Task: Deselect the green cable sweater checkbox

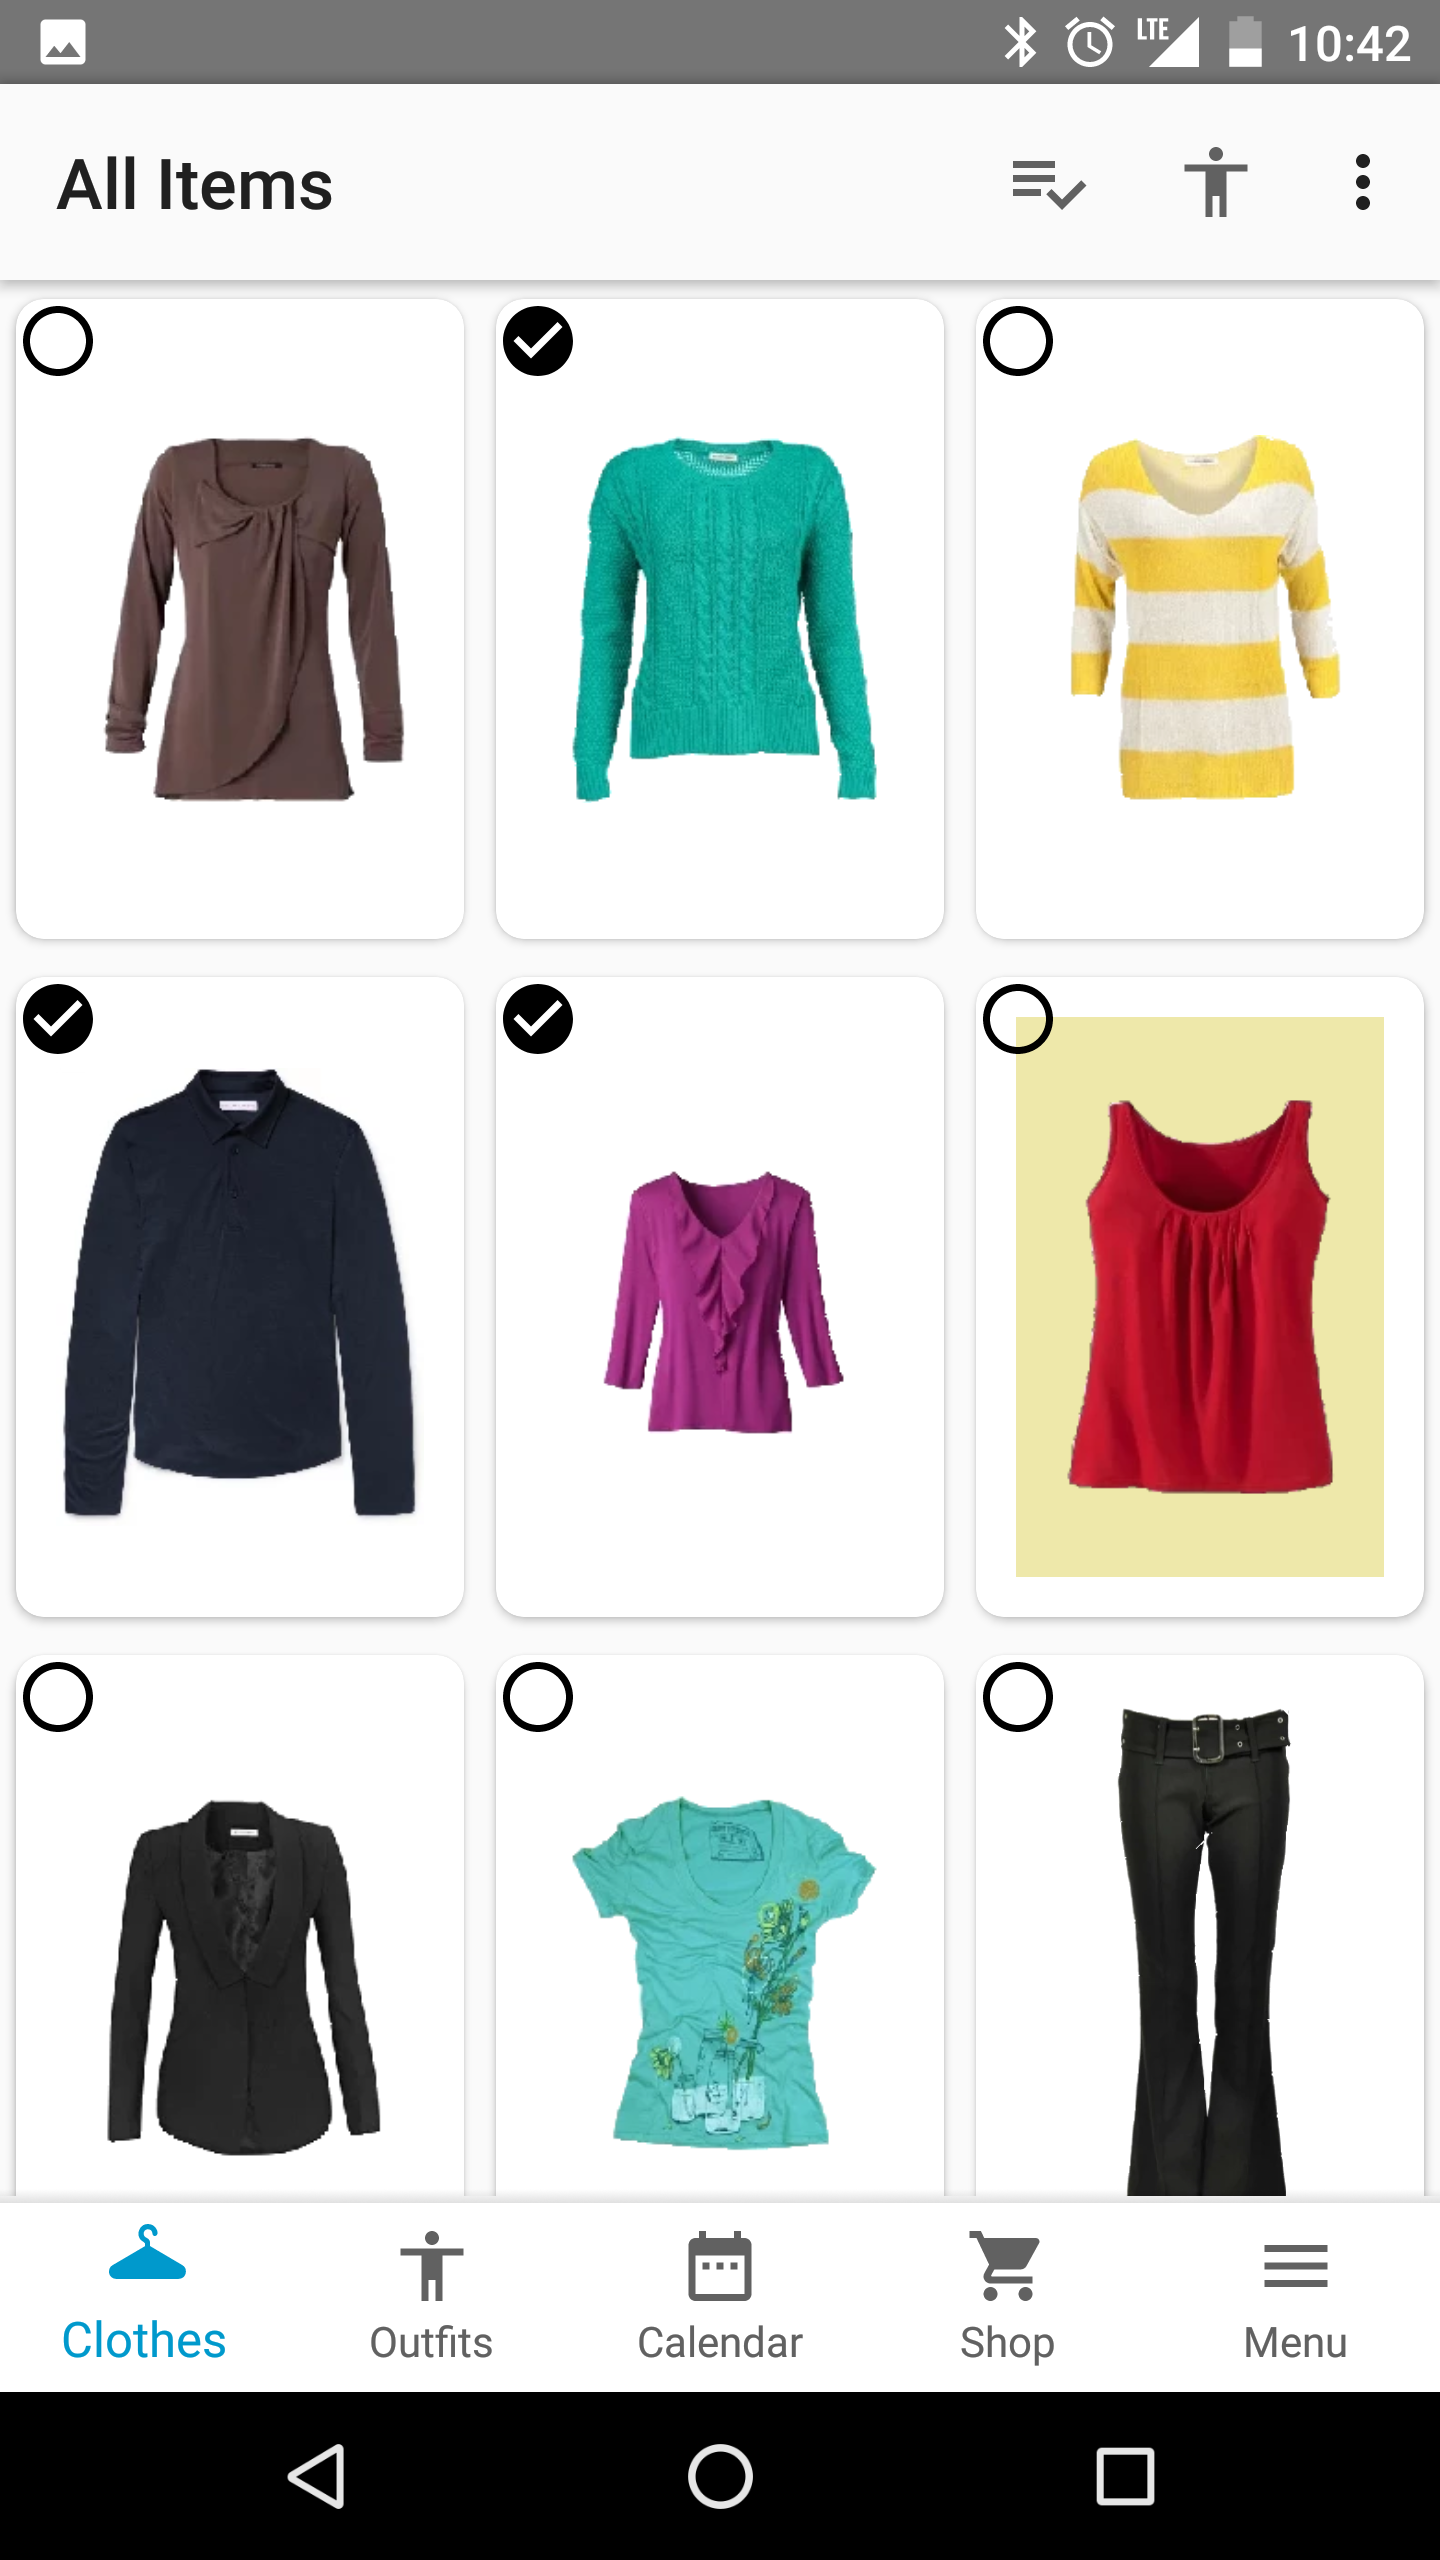Action: tap(538, 341)
